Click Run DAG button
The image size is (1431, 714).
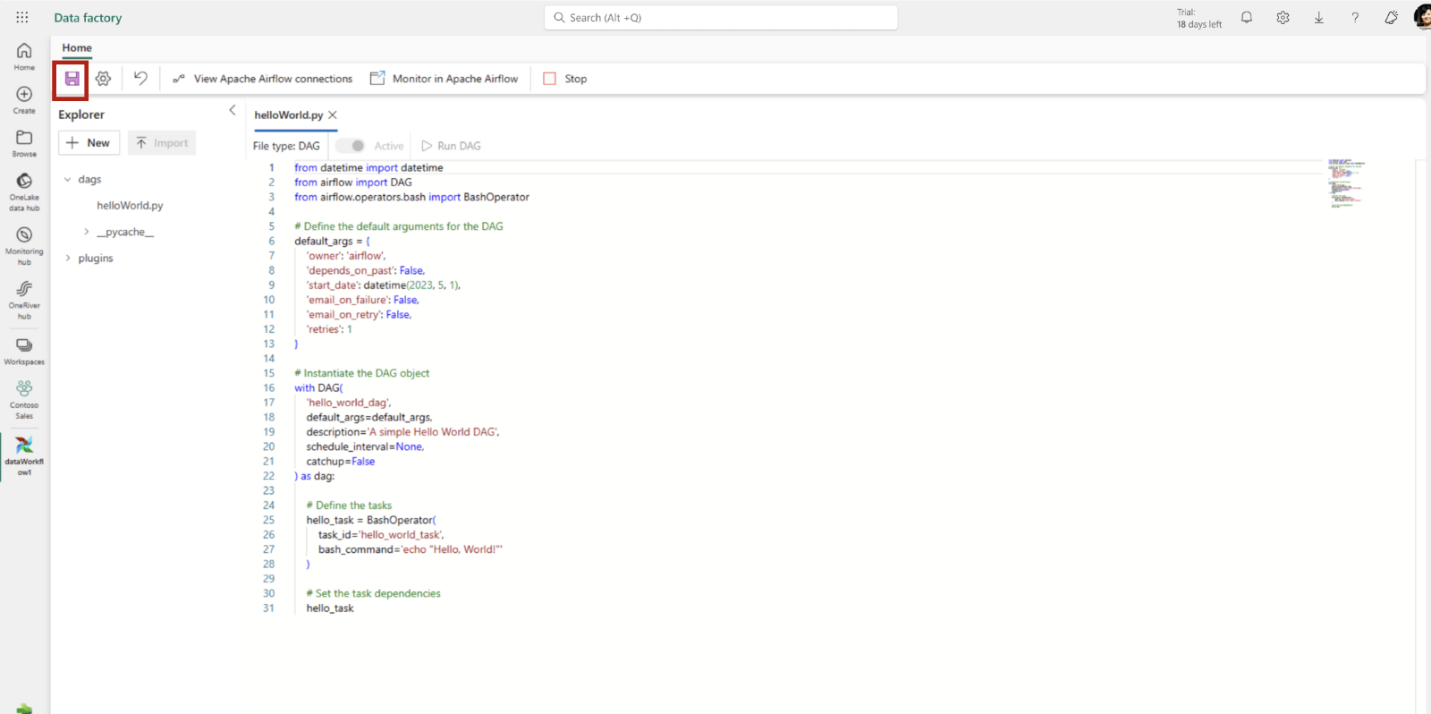(x=452, y=146)
